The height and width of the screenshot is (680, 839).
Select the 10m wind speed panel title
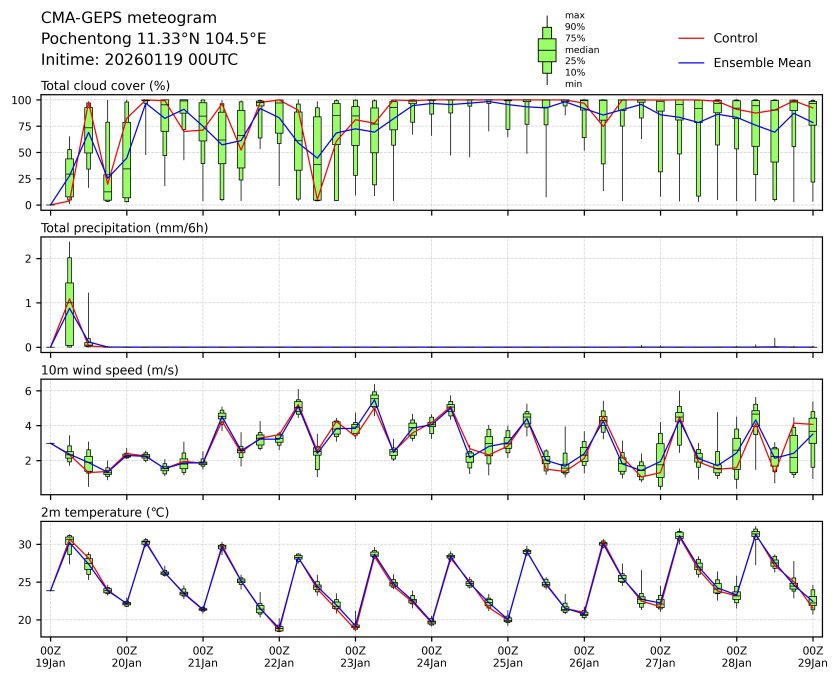pyautogui.click(x=109, y=370)
